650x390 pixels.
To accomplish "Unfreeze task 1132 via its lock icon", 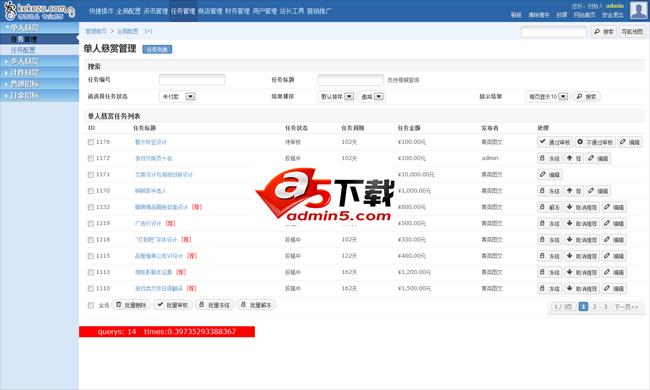I will (542, 207).
